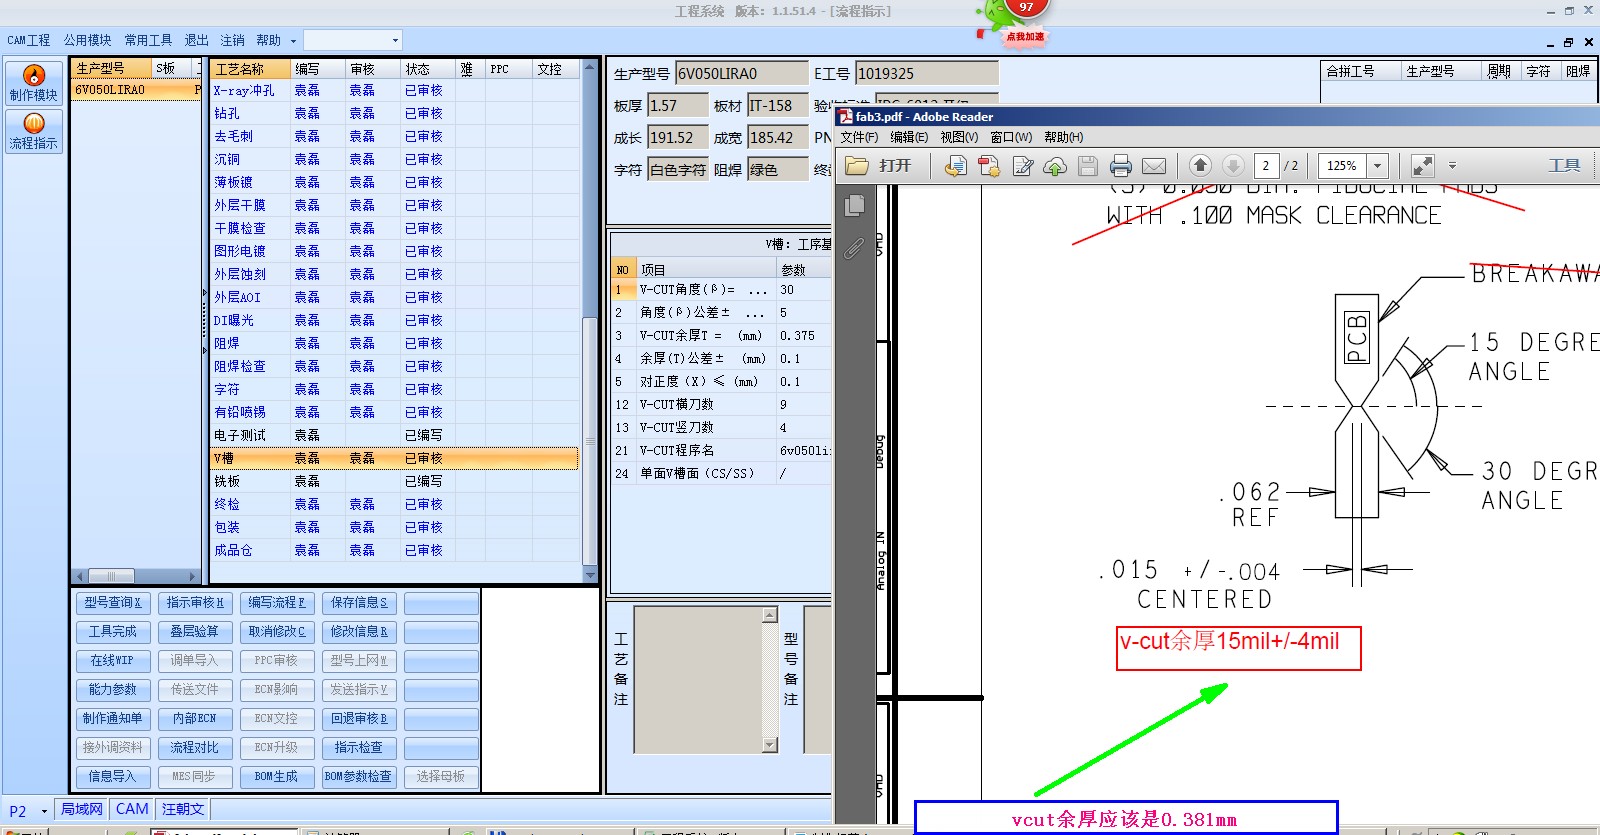
Task: Print the PDF using printer icon
Action: pos(1121,166)
